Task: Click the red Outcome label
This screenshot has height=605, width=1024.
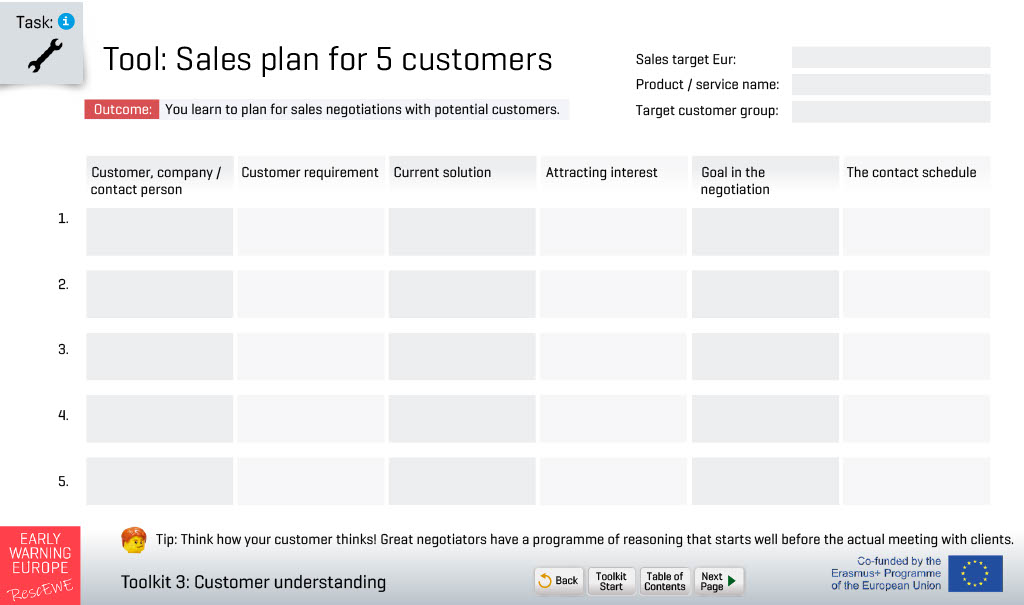Action: (122, 109)
